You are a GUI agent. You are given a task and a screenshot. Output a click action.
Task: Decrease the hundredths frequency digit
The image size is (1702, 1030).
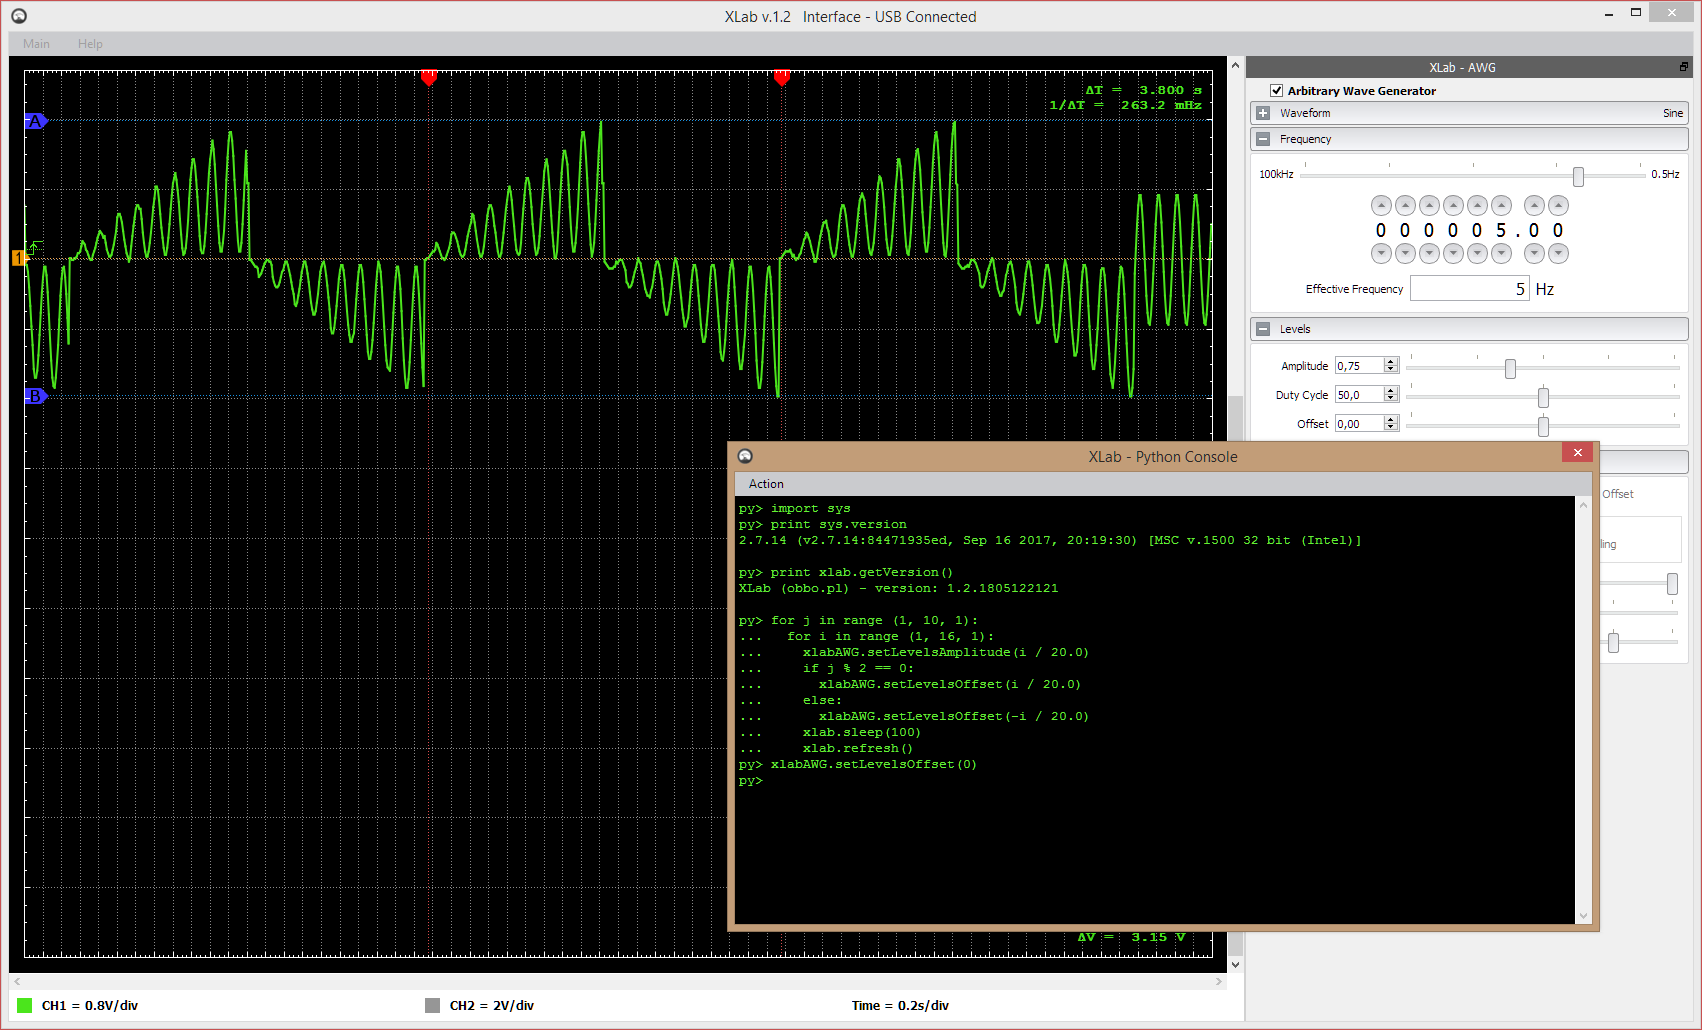point(1558,254)
